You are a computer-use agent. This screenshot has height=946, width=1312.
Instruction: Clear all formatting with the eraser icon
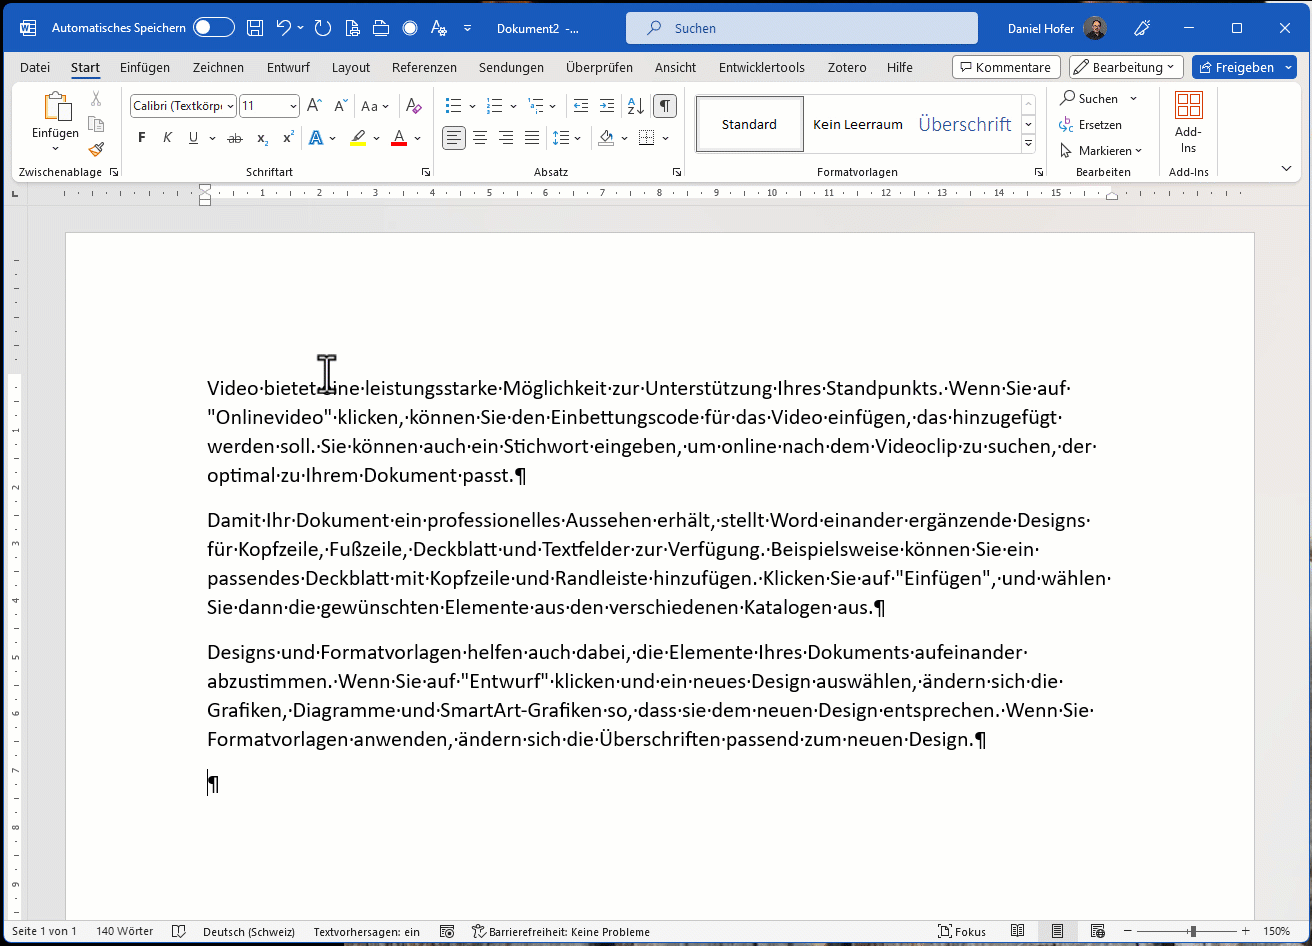[x=413, y=106]
